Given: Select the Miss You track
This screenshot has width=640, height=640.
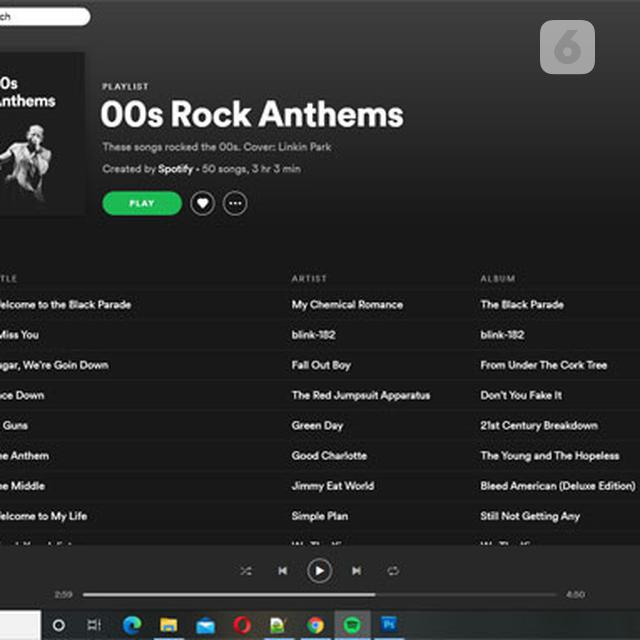Looking at the screenshot, I should pos(19,335).
